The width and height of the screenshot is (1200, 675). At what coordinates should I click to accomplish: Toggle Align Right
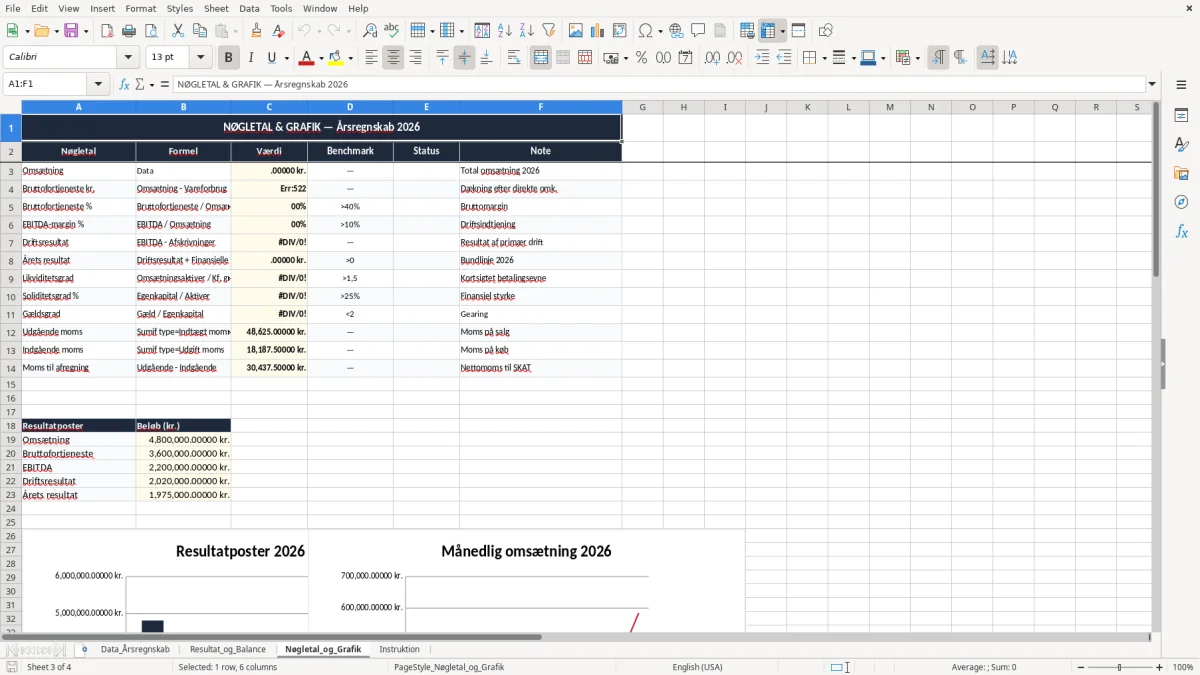coord(415,58)
